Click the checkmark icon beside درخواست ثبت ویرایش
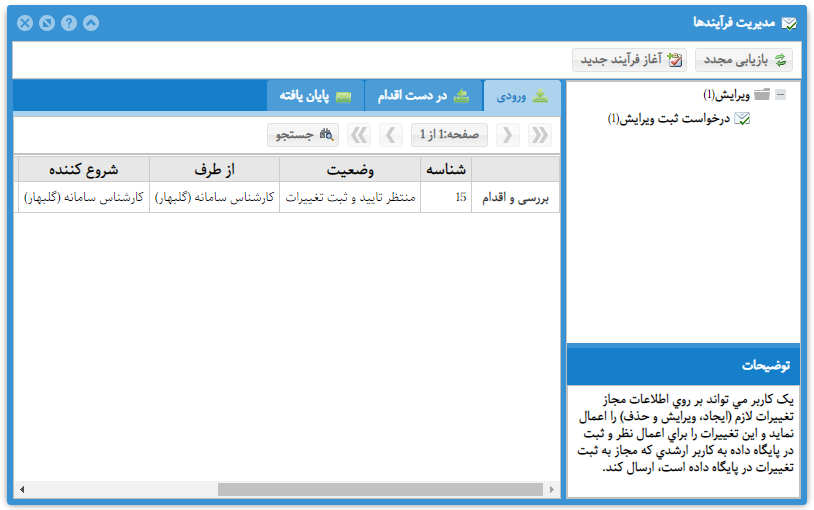This screenshot has height=510, width=814. (742, 119)
